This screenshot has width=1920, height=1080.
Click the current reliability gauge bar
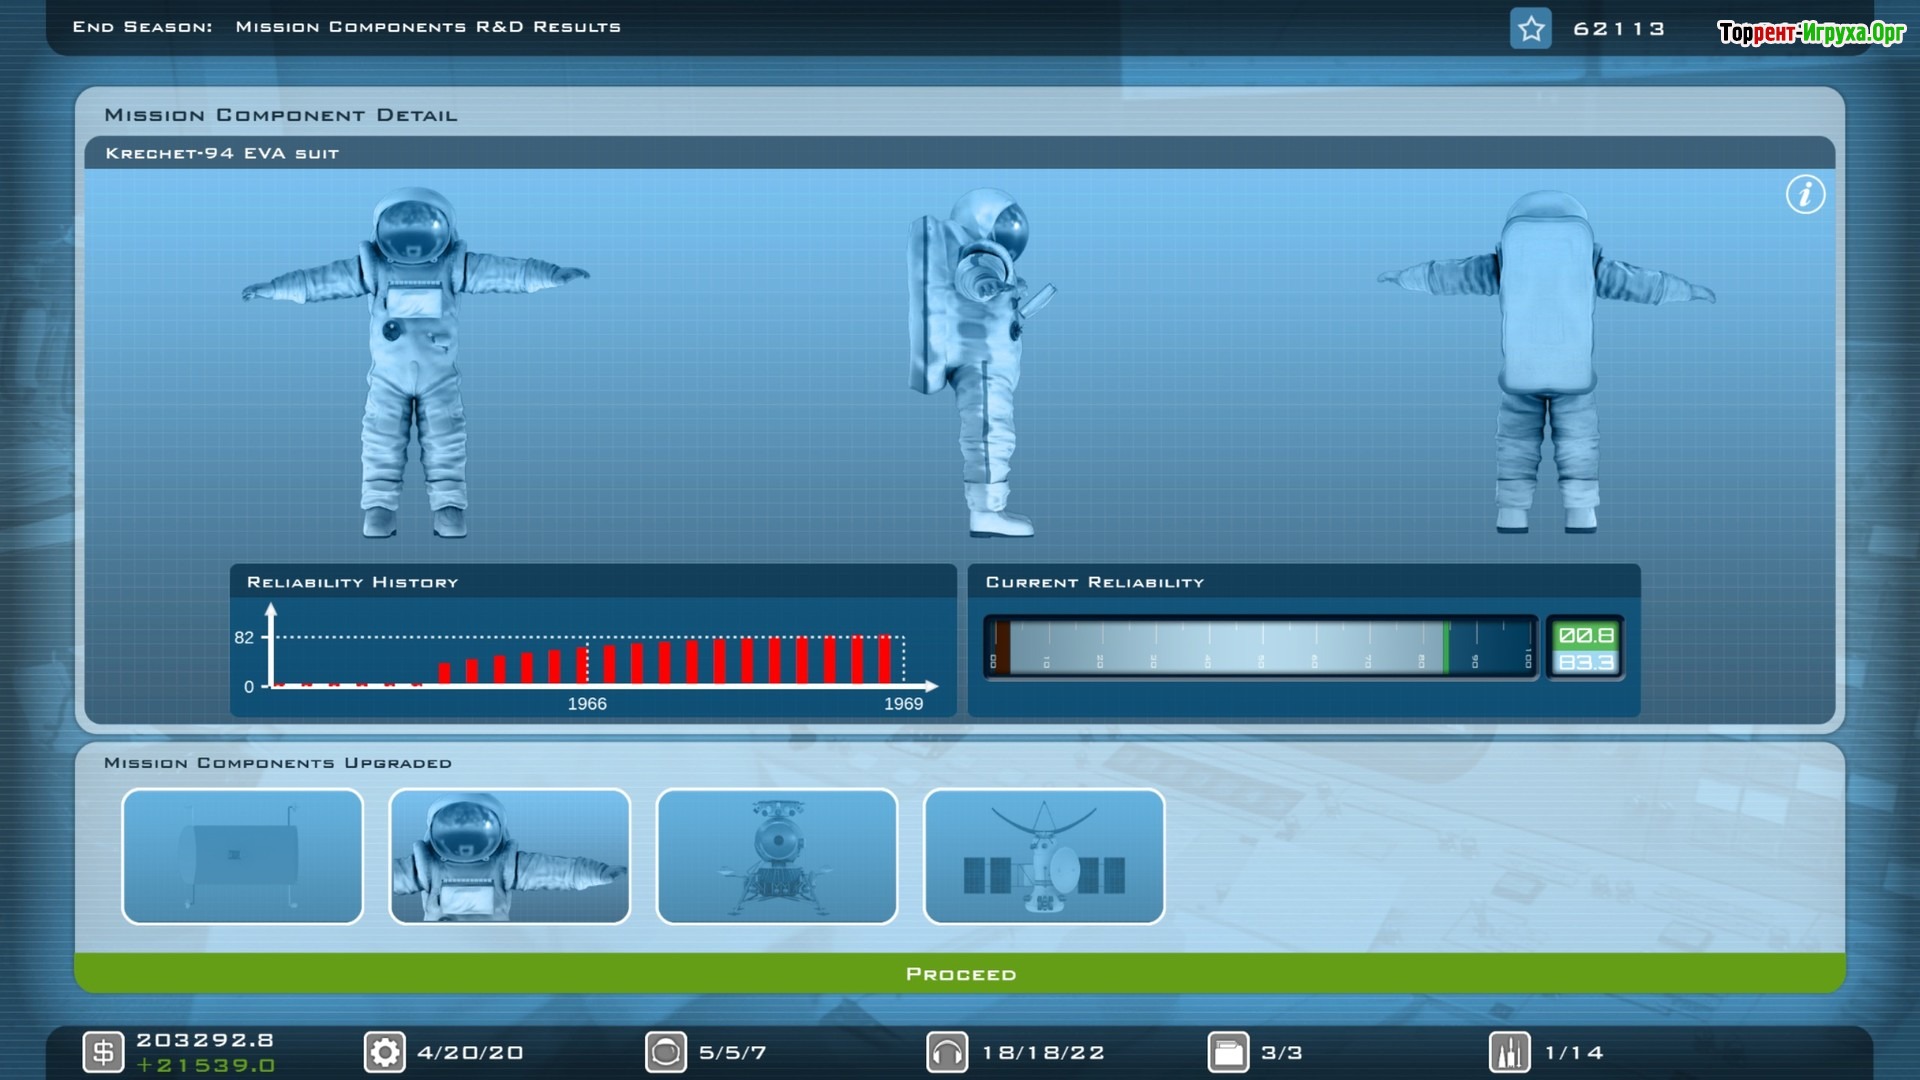(1260, 648)
